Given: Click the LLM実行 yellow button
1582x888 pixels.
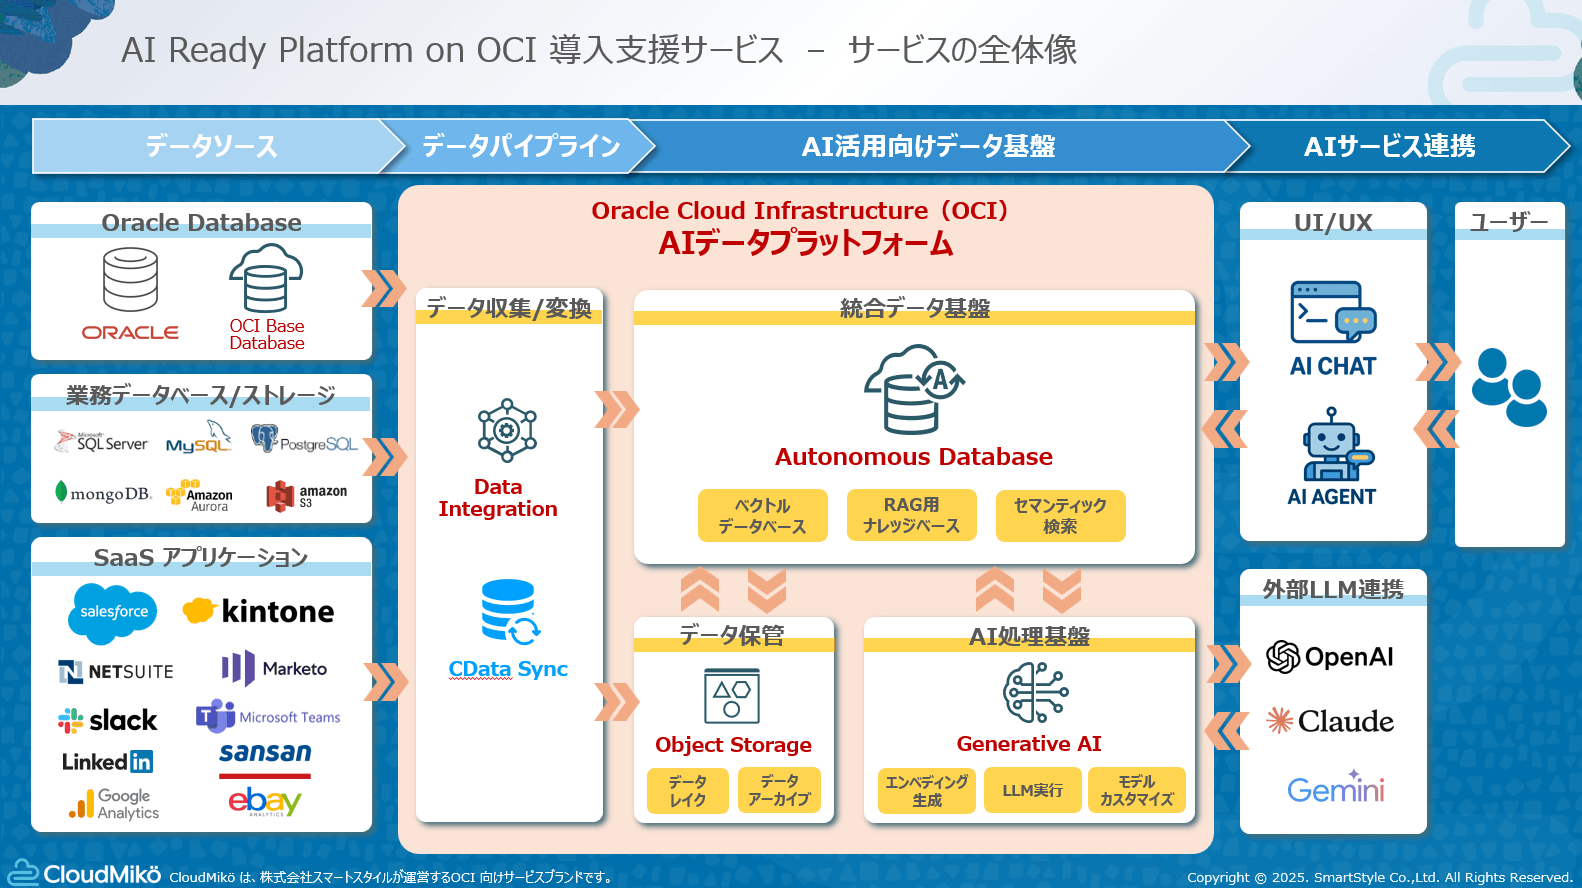Looking at the screenshot, I should [1032, 790].
